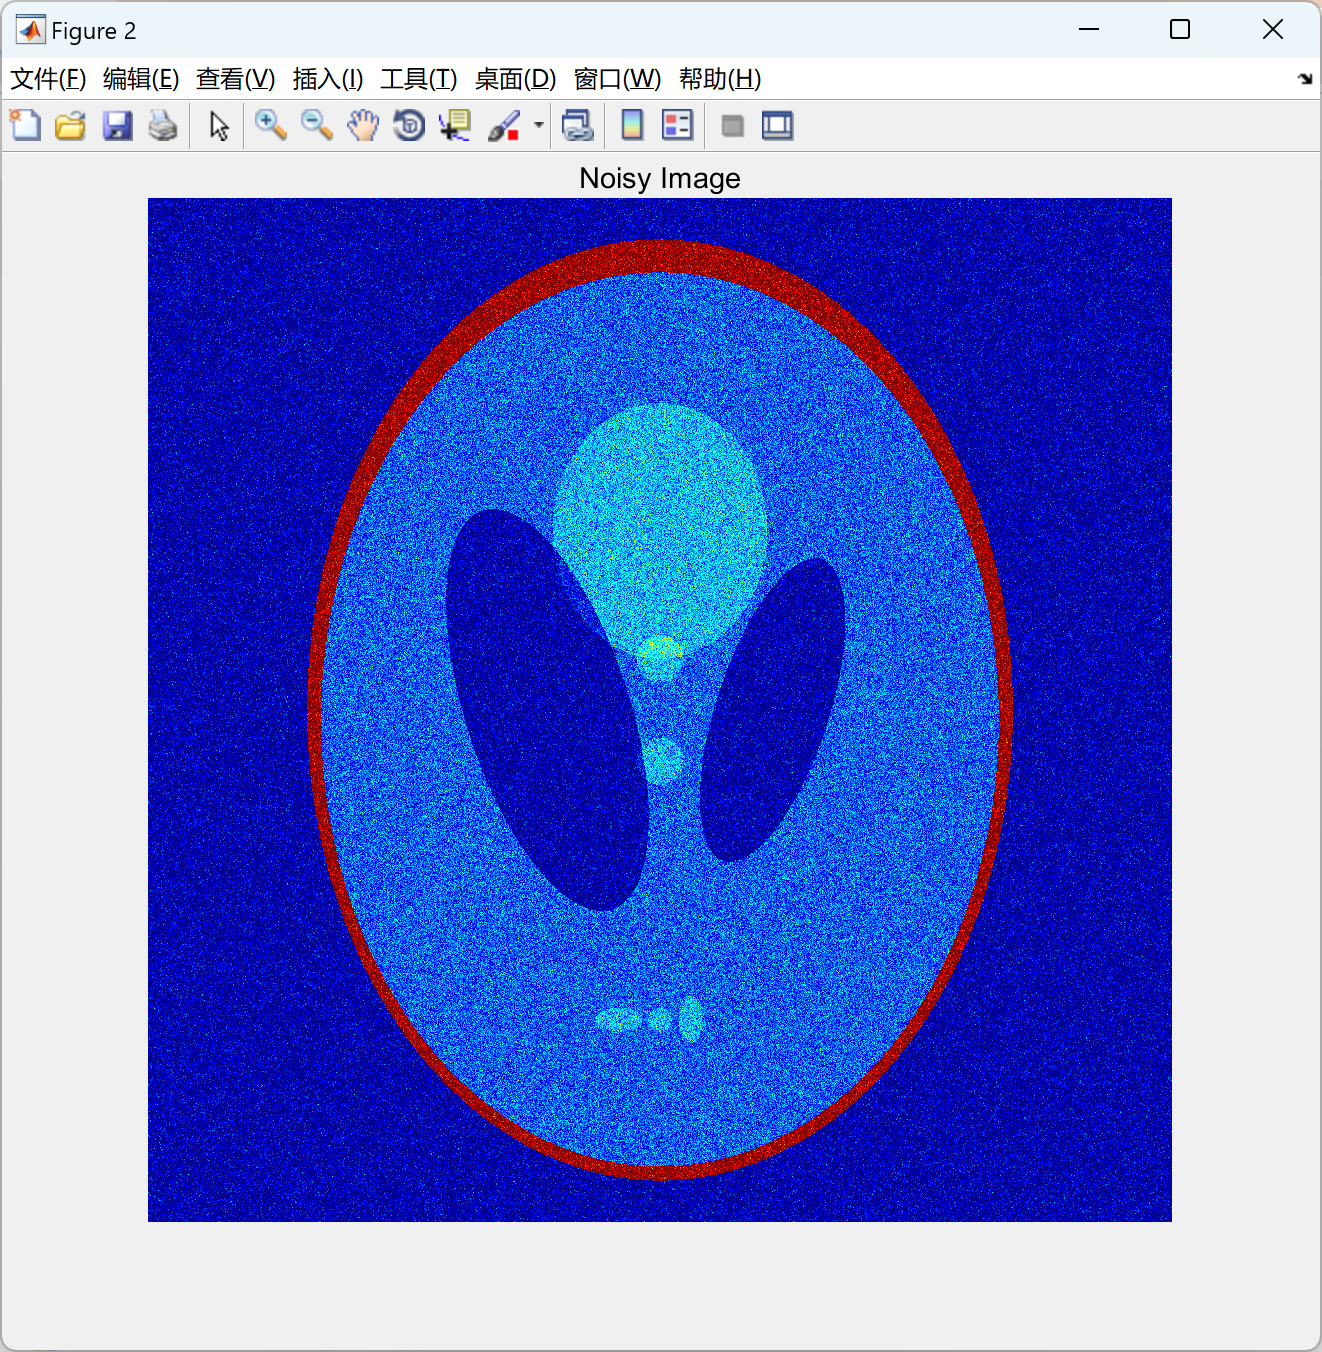Viewport: 1322px width, 1352px height.
Task: Enable the Rotate 3D tool
Action: (x=409, y=126)
